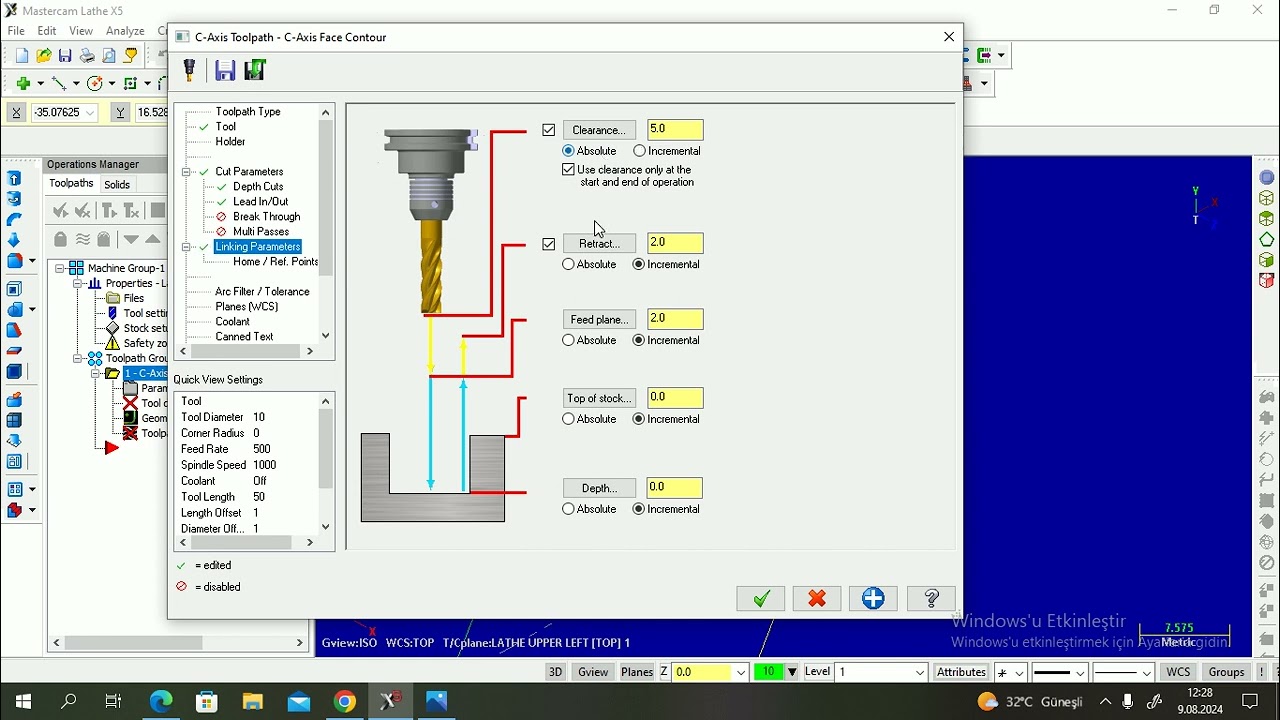Open file with the folder icon
Viewport: 1280px width, 720px height.
(x=44, y=56)
